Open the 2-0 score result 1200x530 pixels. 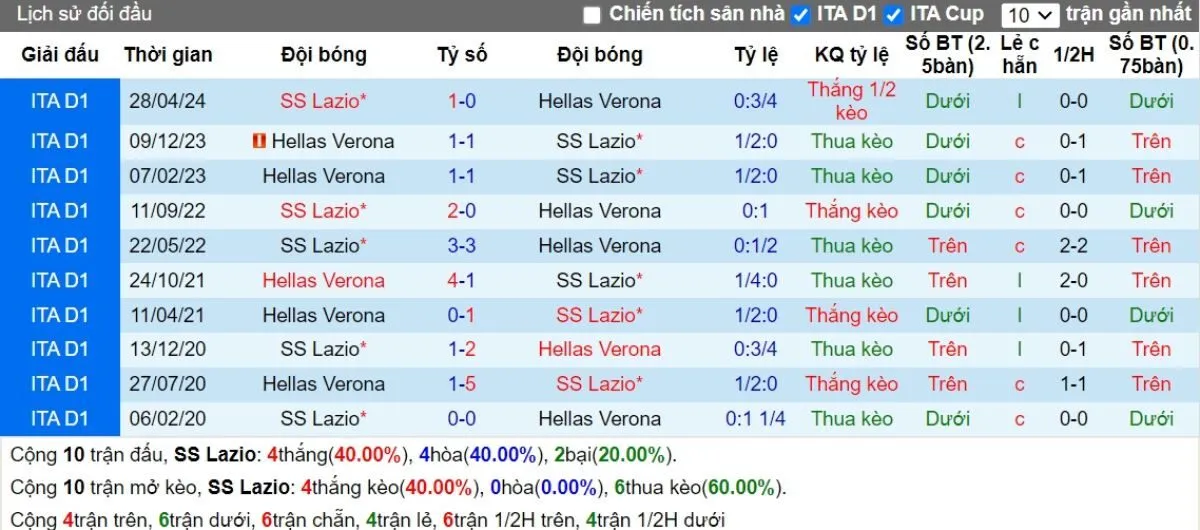462,211
